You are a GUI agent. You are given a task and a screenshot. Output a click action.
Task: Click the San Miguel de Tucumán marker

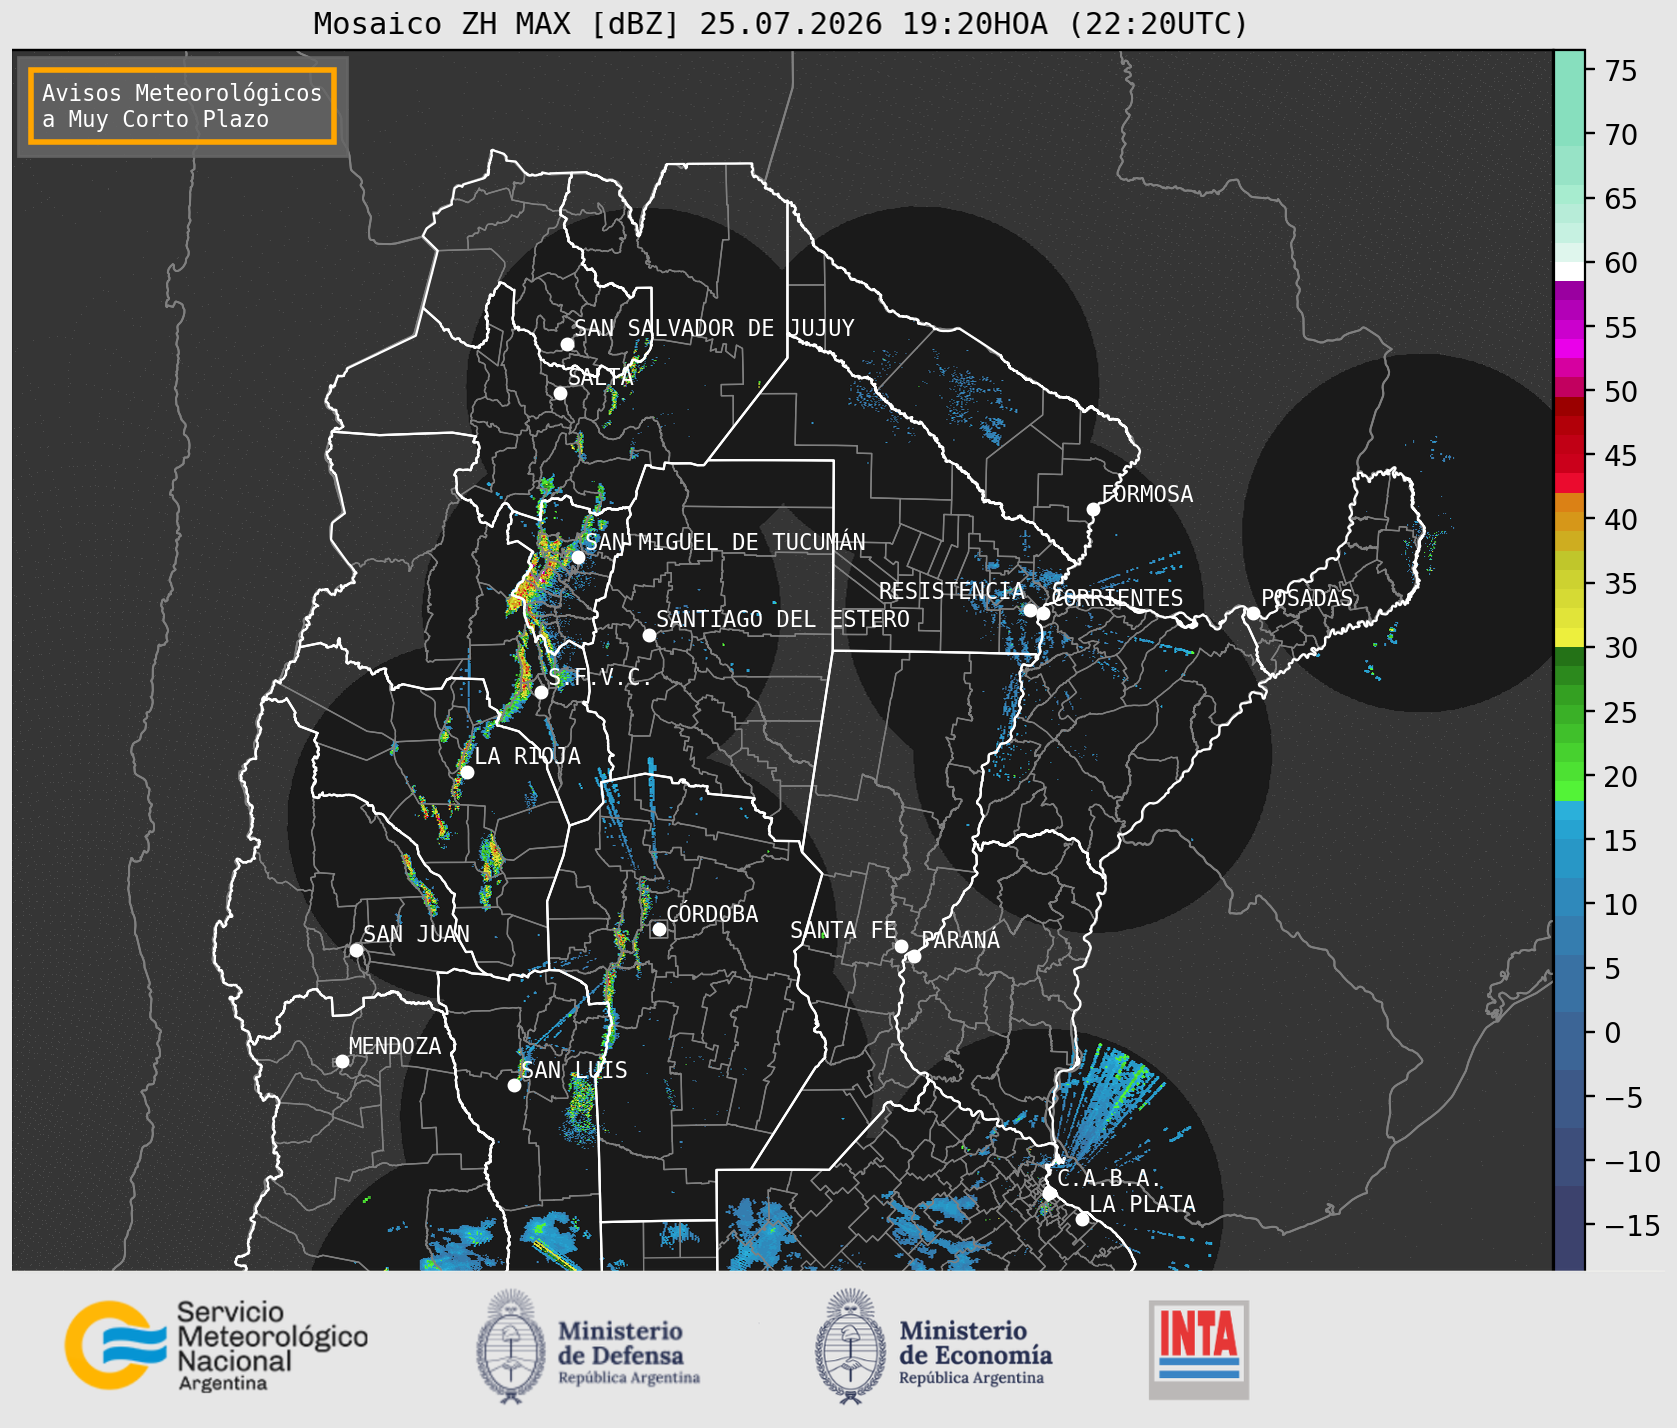coord(578,557)
